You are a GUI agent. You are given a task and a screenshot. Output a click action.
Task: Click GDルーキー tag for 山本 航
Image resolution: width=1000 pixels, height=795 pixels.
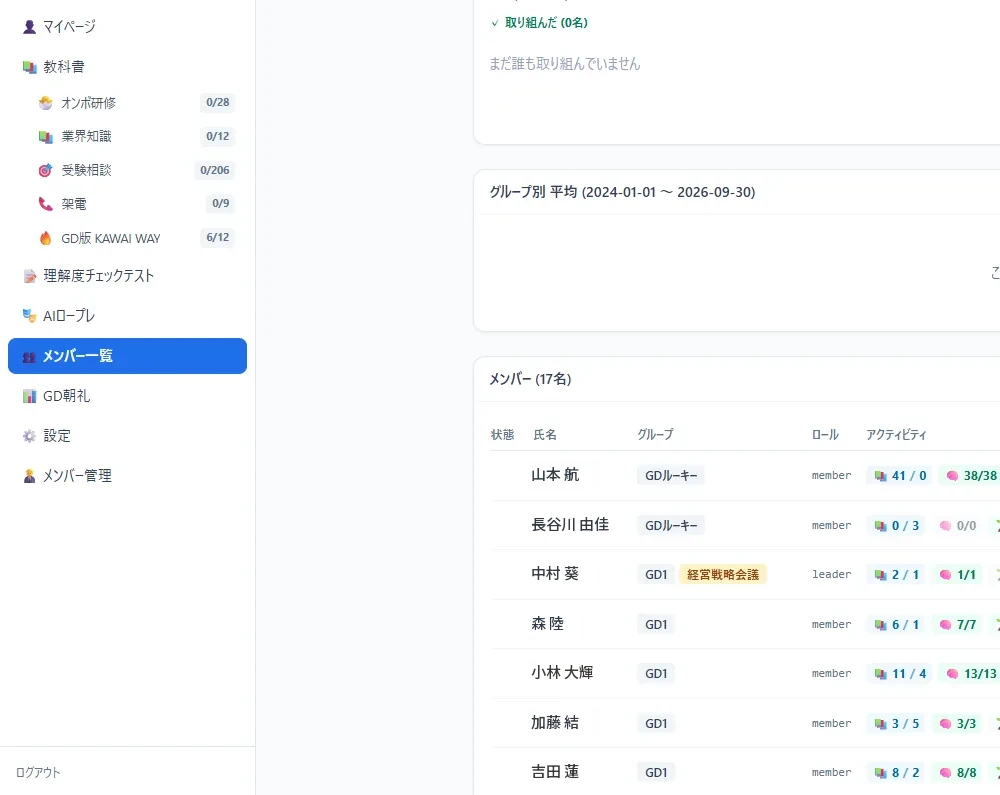point(671,476)
